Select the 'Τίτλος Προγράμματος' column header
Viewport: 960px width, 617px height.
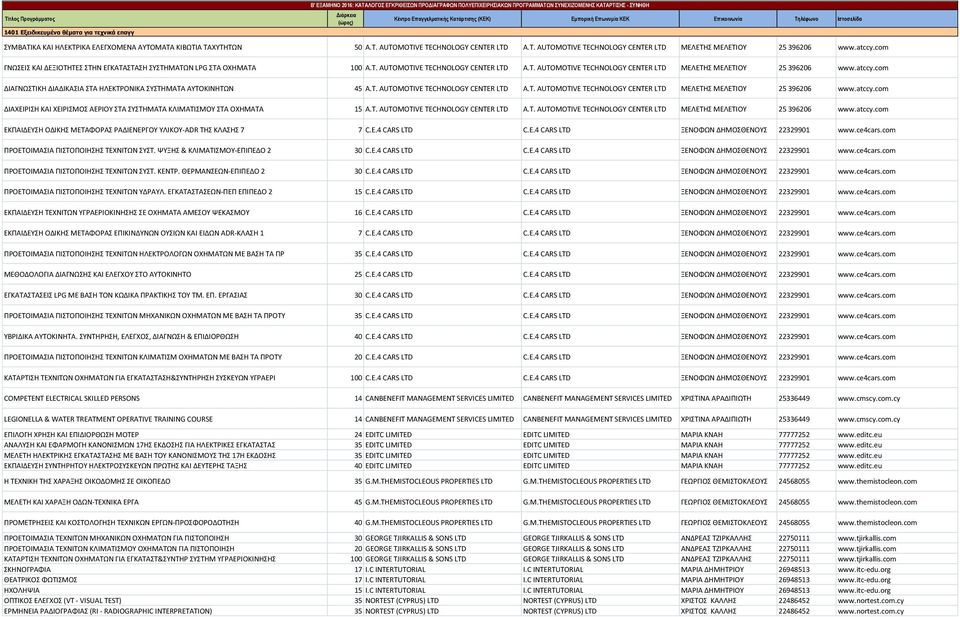click(x=165, y=19)
